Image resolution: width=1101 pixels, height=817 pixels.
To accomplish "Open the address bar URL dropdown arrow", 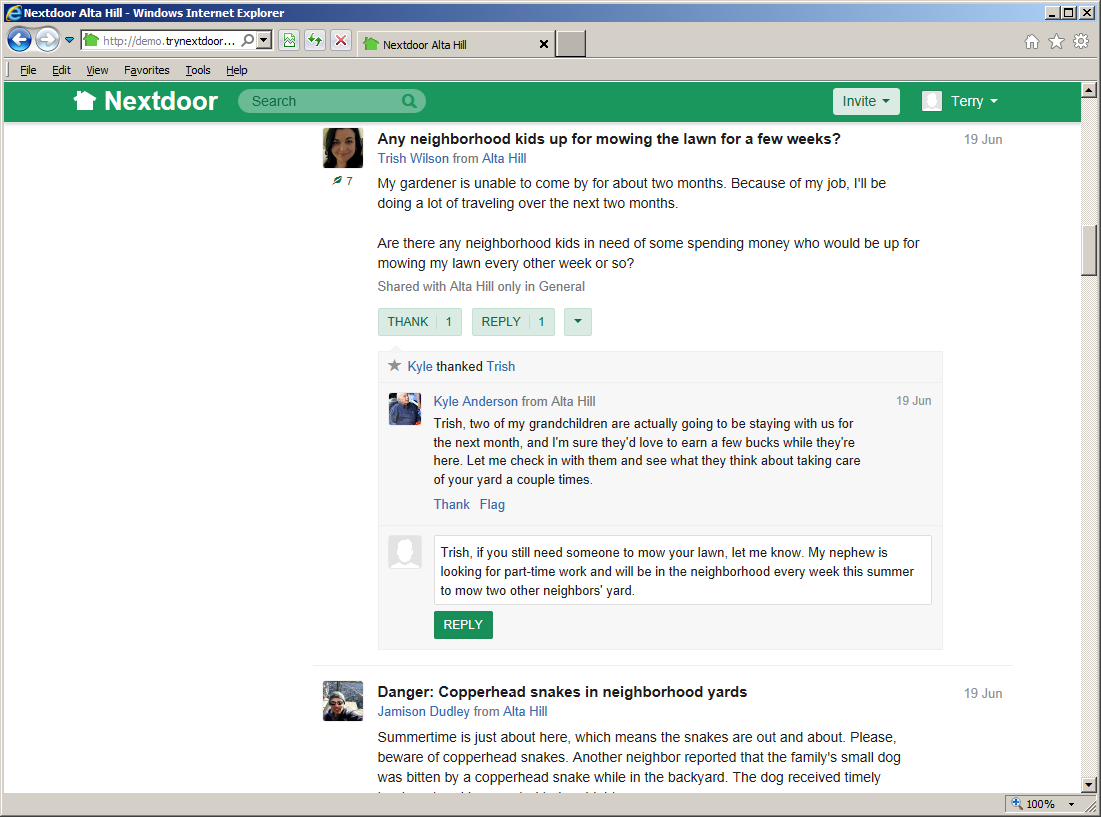I will click(x=264, y=41).
